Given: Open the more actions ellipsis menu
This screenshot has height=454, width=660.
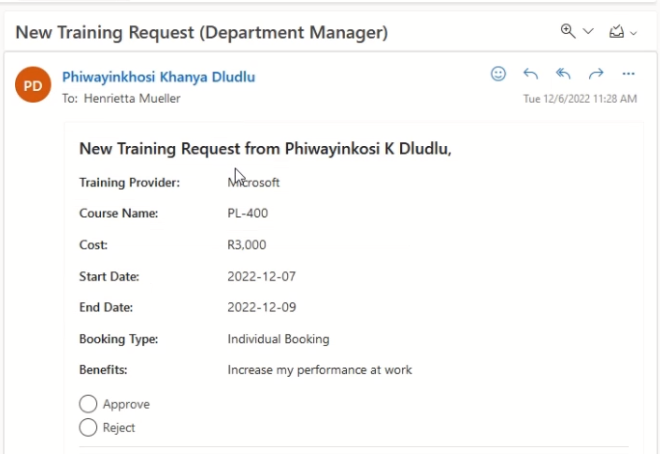Looking at the screenshot, I should point(628,74).
